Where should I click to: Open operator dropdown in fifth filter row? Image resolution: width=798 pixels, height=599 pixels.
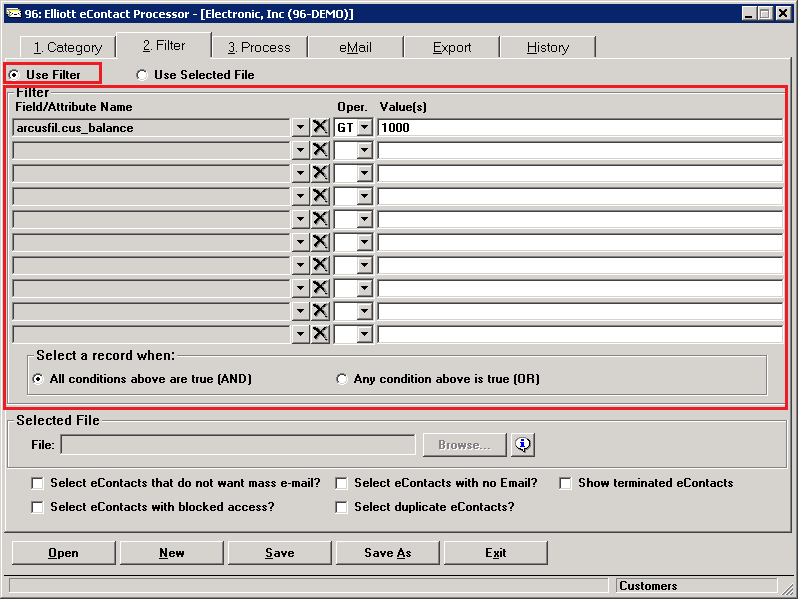click(365, 219)
